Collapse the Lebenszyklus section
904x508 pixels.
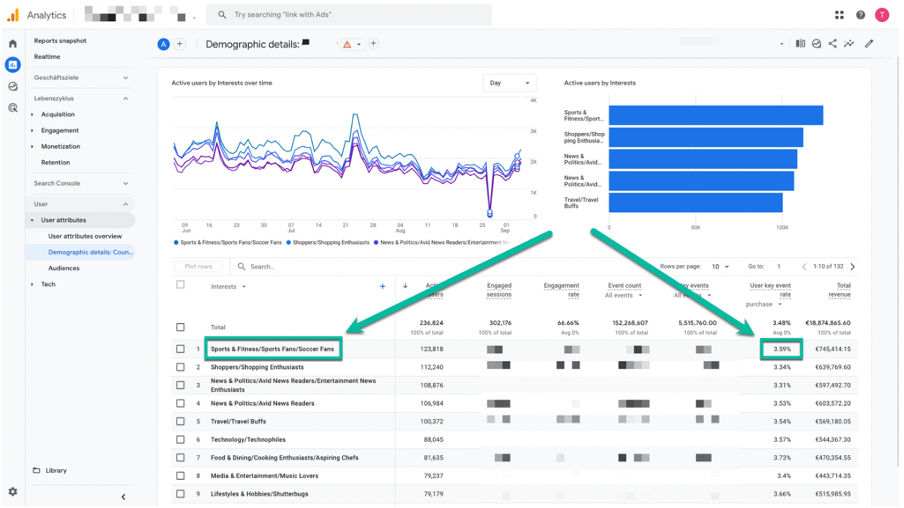tap(126, 99)
